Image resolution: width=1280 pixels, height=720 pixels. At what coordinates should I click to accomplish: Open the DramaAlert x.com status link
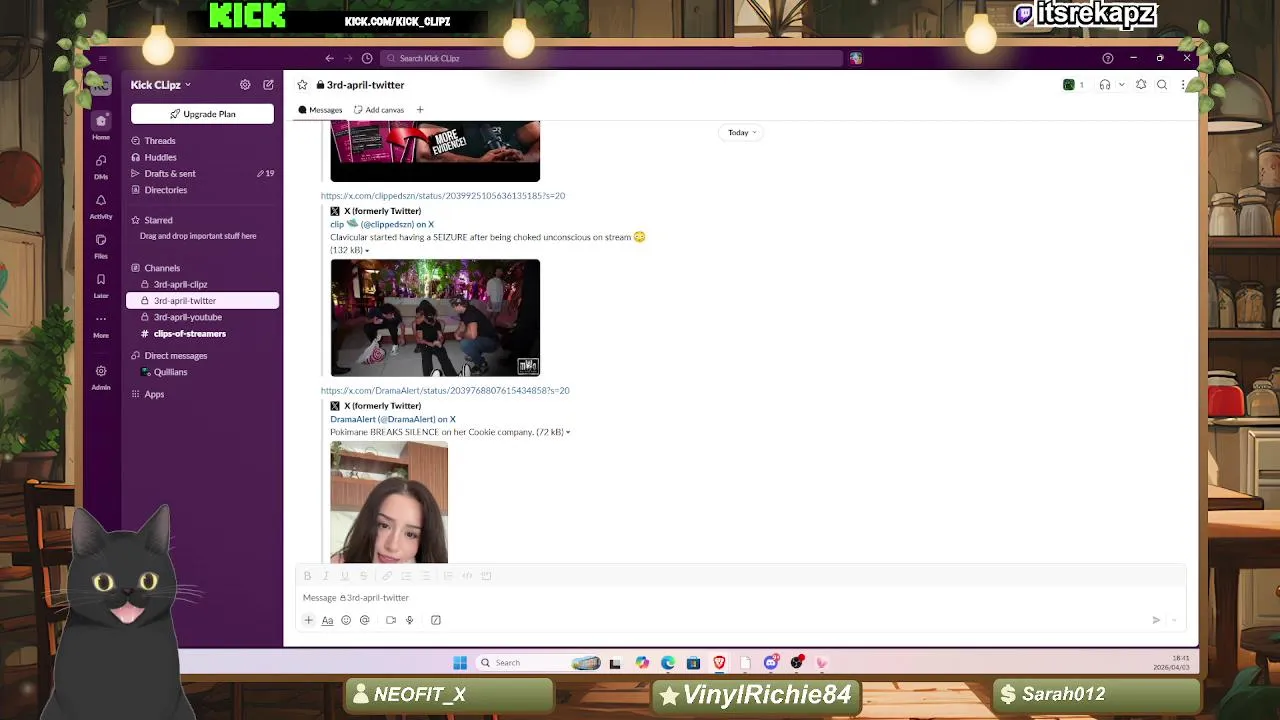click(445, 391)
